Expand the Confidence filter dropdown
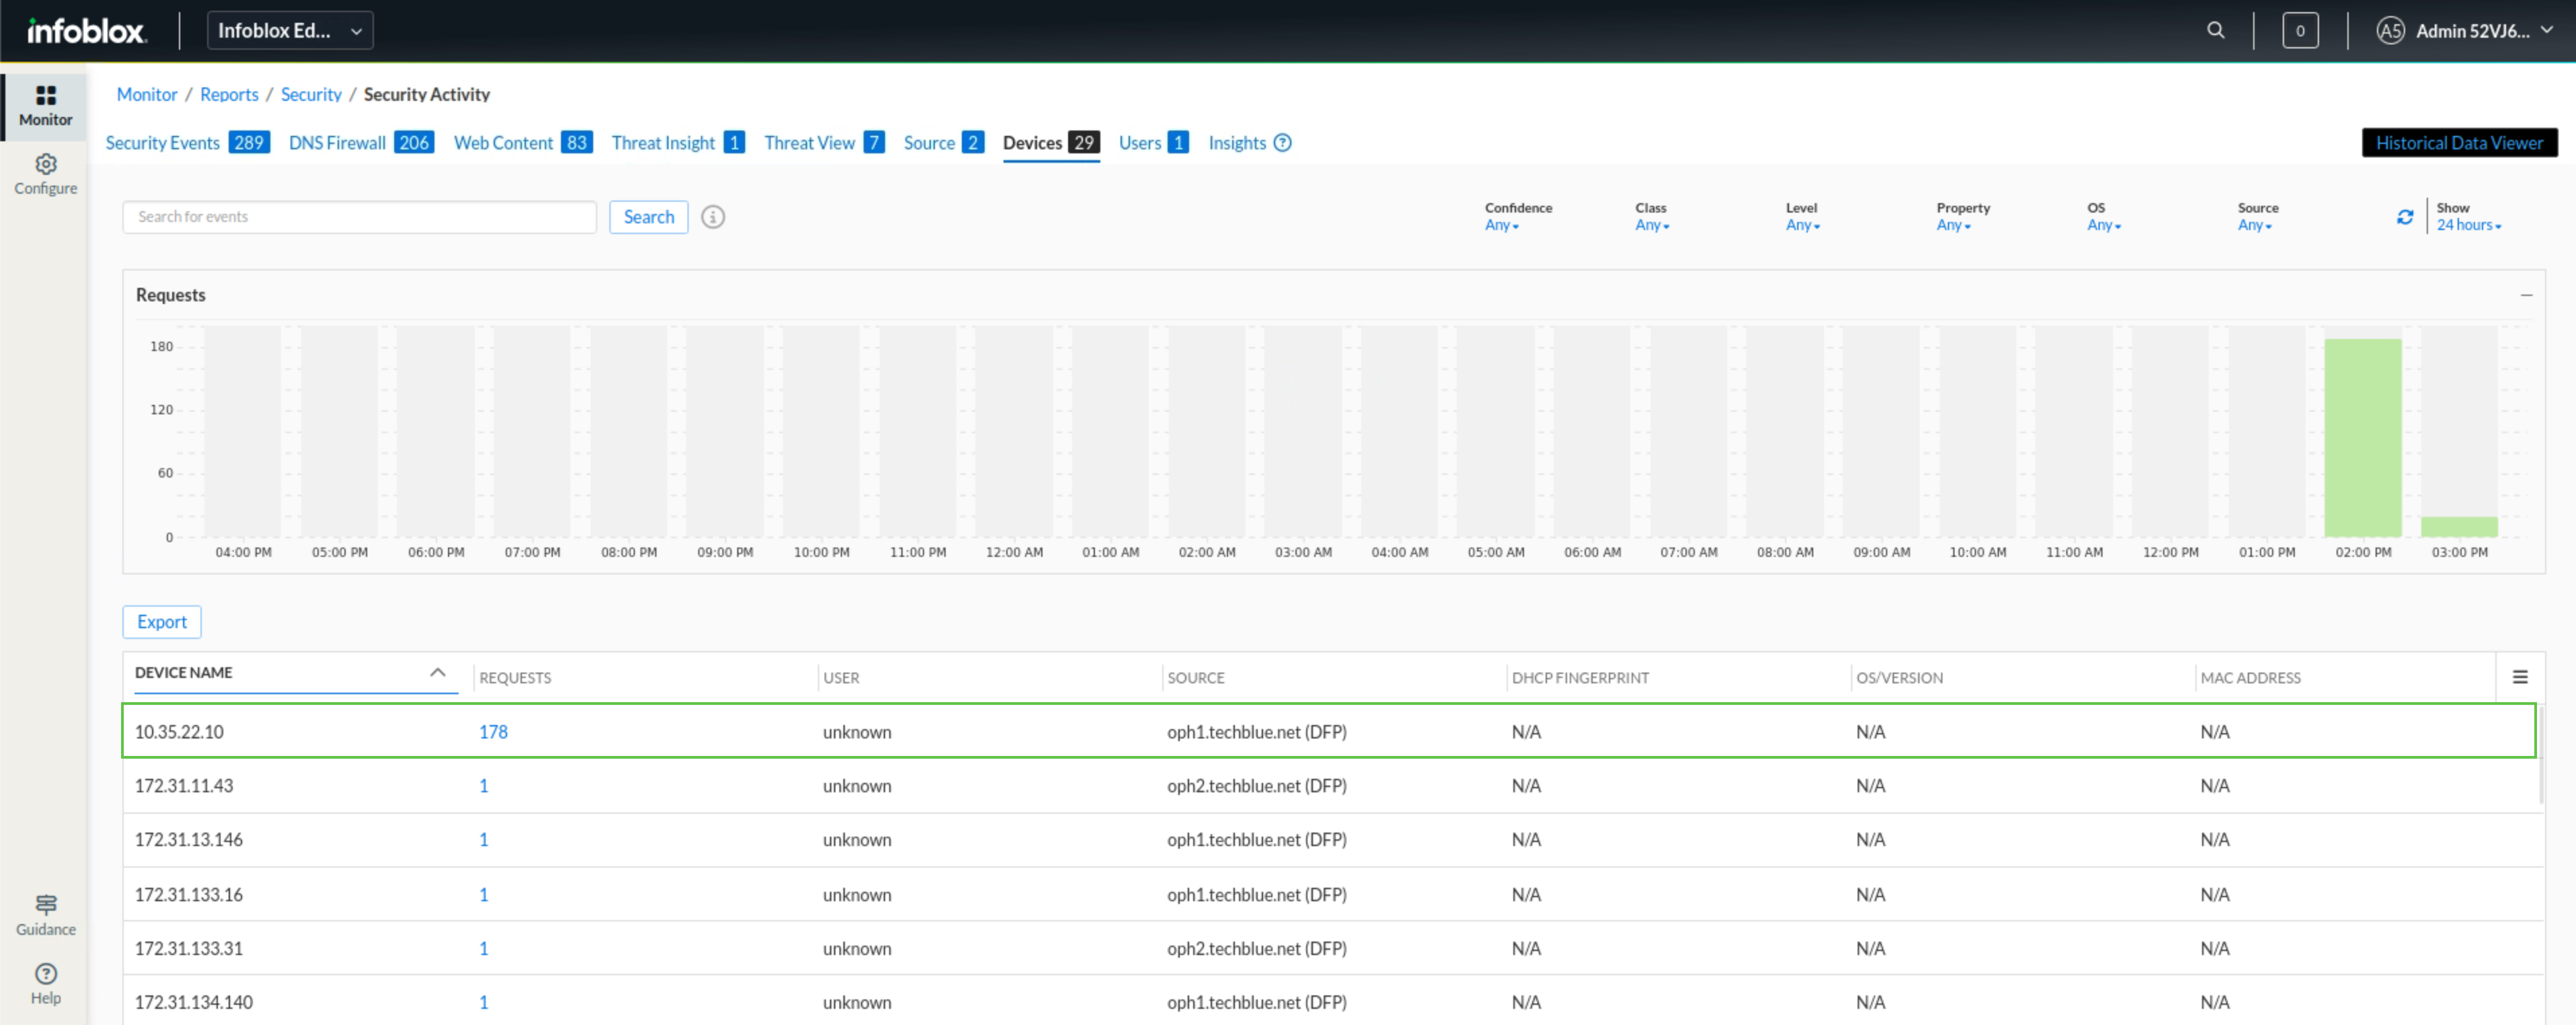Image resolution: width=2576 pixels, height=1025 pixels. (x=1501, y=226)
